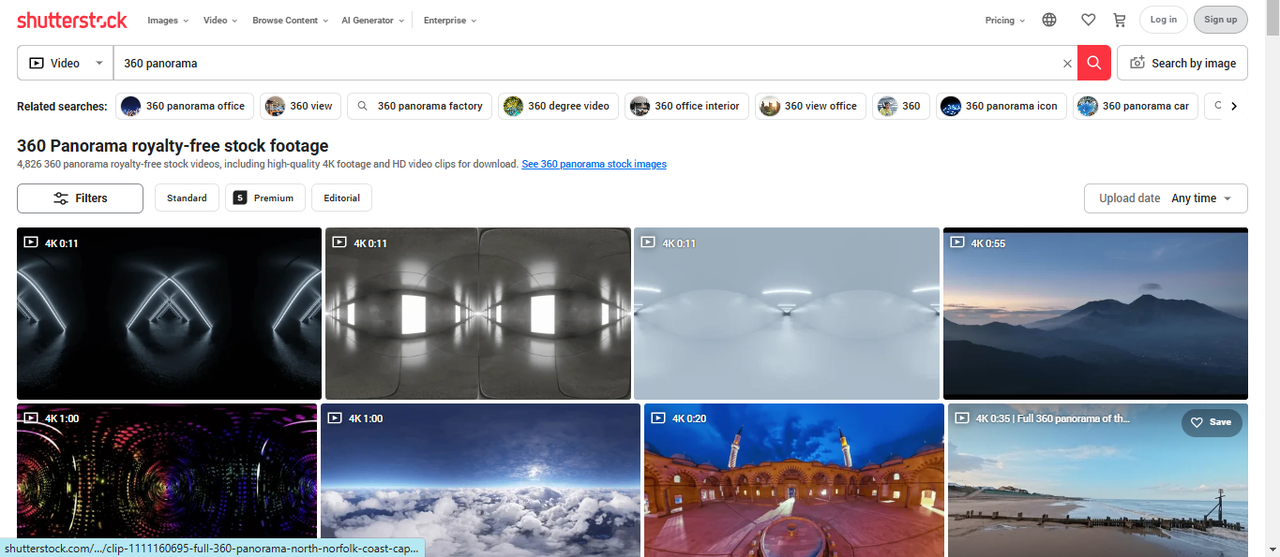Open the Upload date Any time dropdown
This screenshot has height=557, width=1280.
[1166, 198]
